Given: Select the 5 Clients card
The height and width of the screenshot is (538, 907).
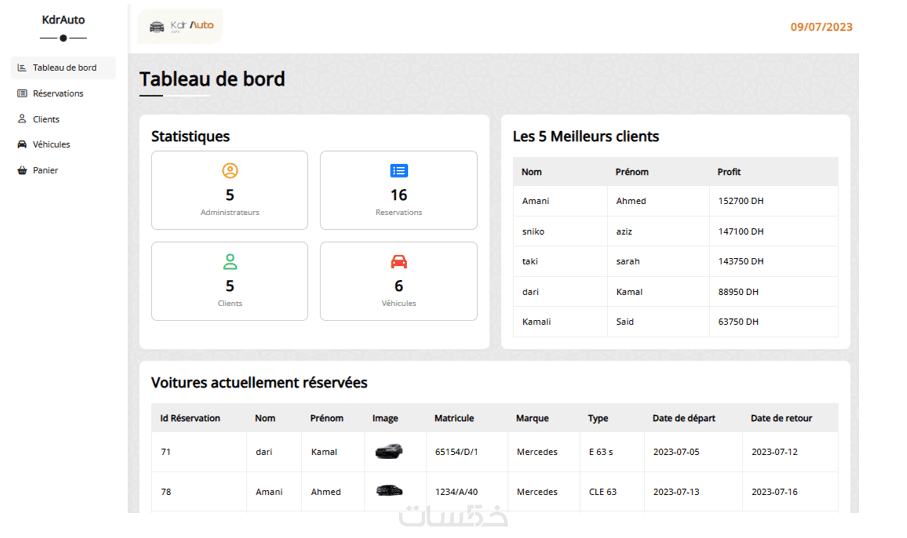Looking at the screenshot, I should coord(230,281).
